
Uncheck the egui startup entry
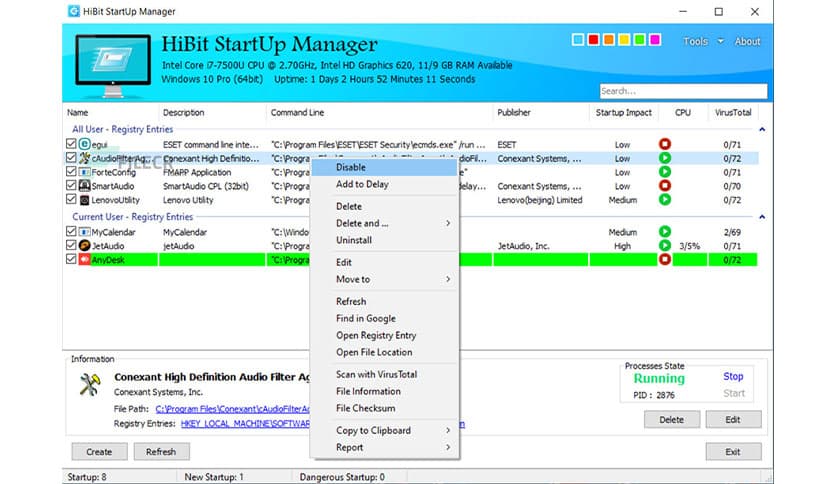(71, 144)
